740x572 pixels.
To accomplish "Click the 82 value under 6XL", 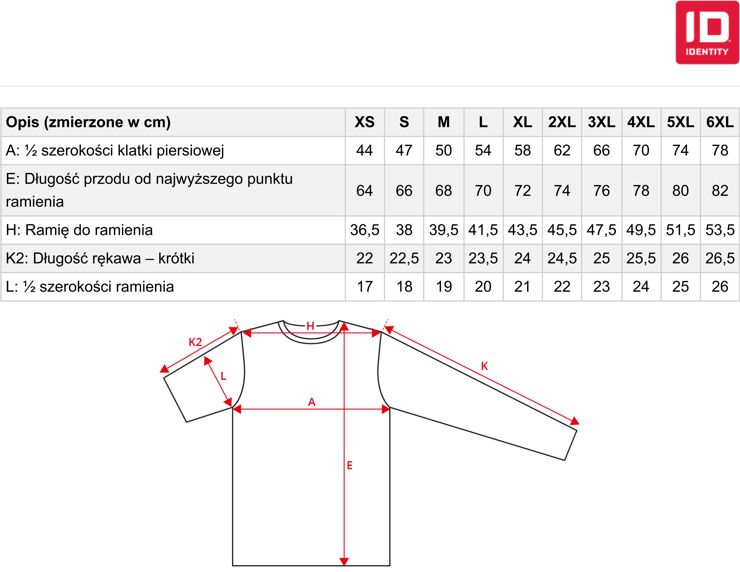I will pos(720,191).
